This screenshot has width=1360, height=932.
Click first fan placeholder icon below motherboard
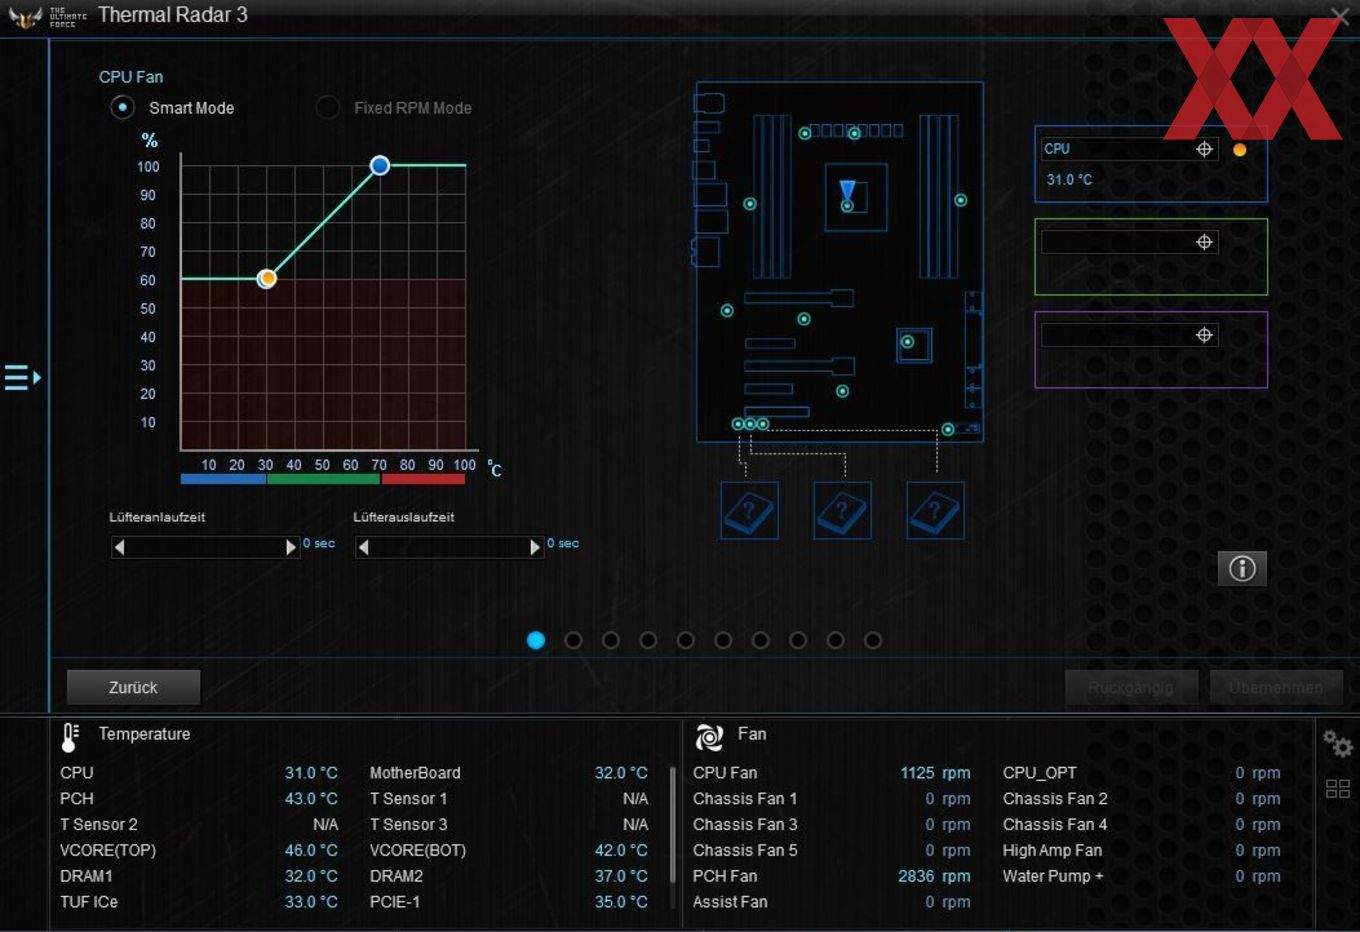click(x=749, y=510)
